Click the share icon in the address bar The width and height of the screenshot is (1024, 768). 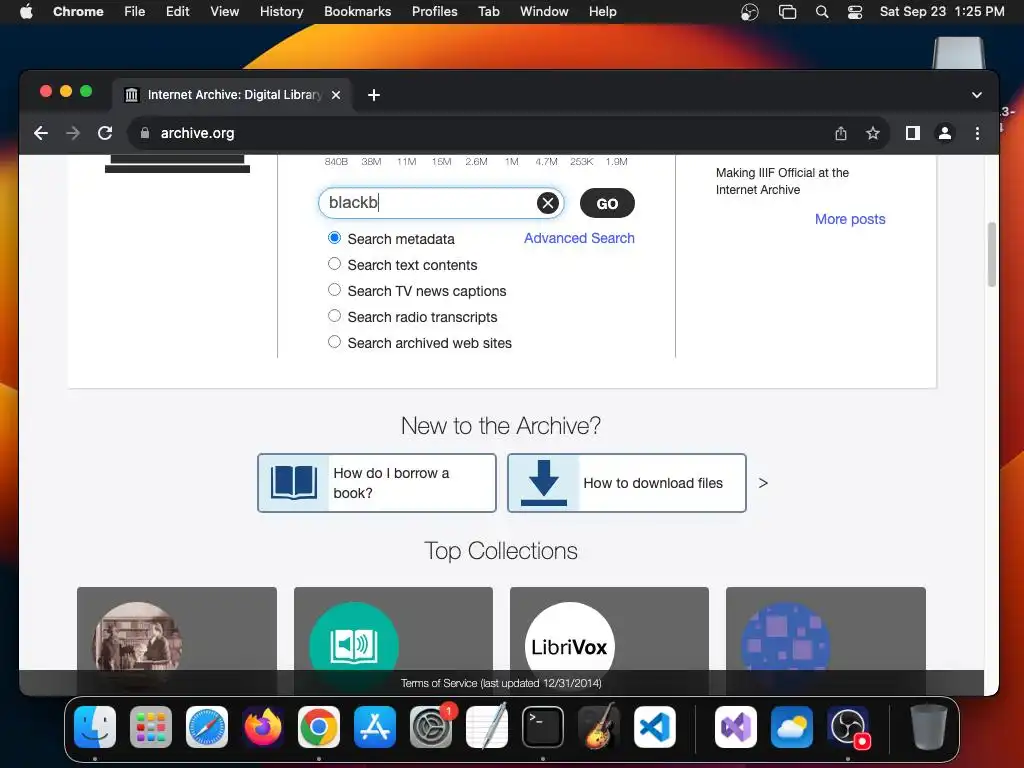click(840, 133)
